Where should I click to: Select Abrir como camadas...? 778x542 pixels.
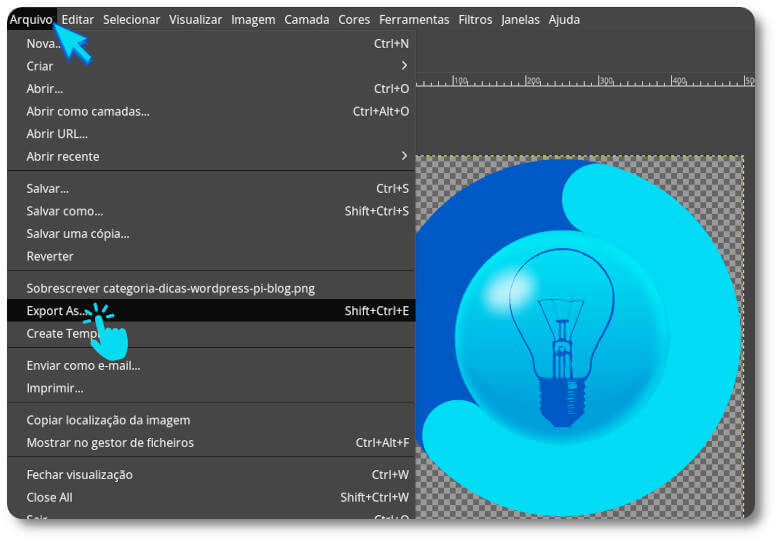point(211,111)
